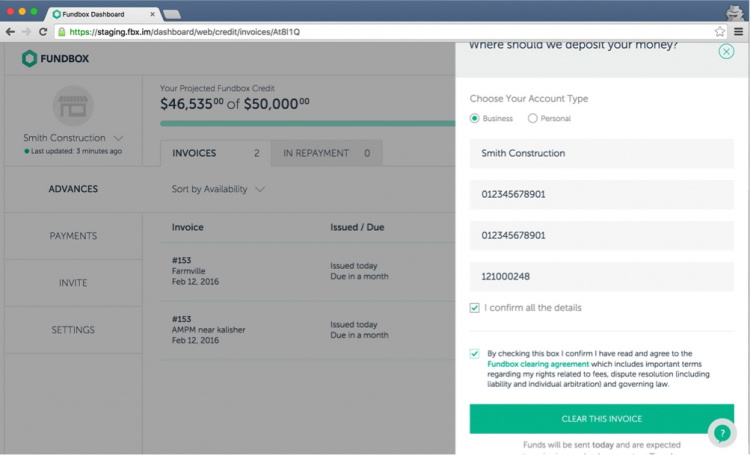Switch to the In Repayment tab
This screenshot has width=750, height=455.
pos(326,153)
